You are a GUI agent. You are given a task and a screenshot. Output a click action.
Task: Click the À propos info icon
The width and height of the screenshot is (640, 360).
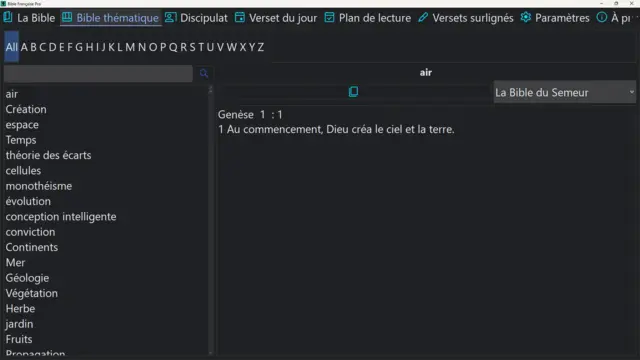pos(602,18)
